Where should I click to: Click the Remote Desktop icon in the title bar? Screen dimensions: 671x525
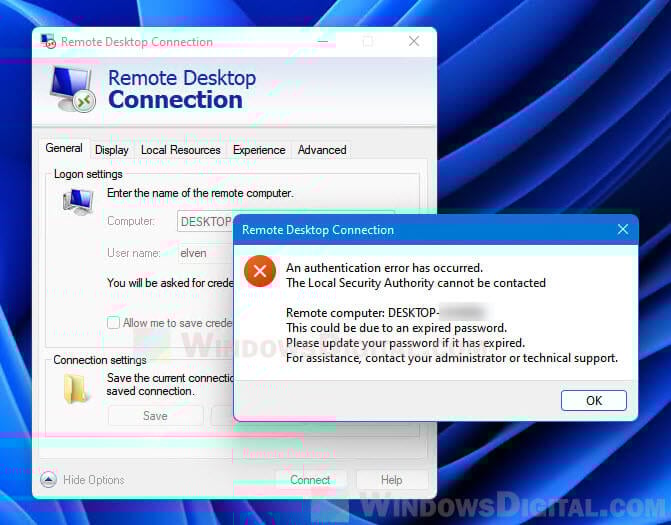tap(48, 42)
